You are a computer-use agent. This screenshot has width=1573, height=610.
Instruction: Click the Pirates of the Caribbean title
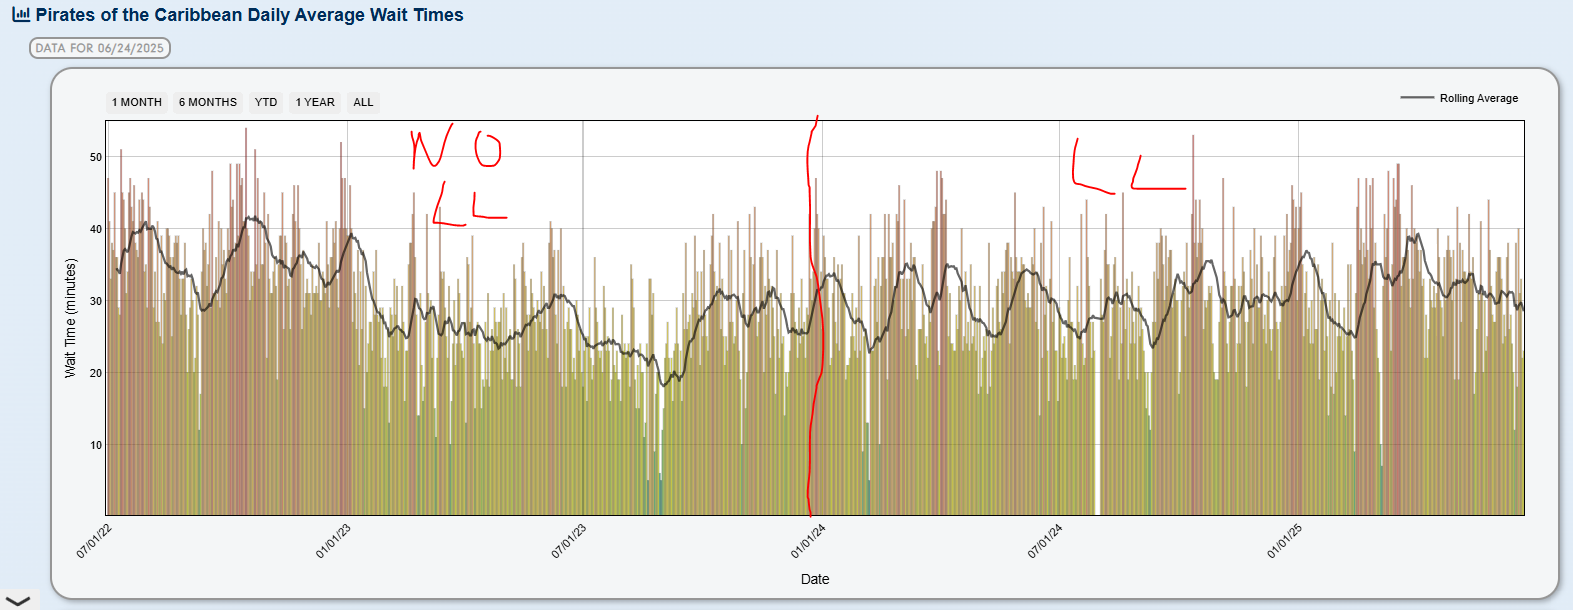[x=250, y=15]
